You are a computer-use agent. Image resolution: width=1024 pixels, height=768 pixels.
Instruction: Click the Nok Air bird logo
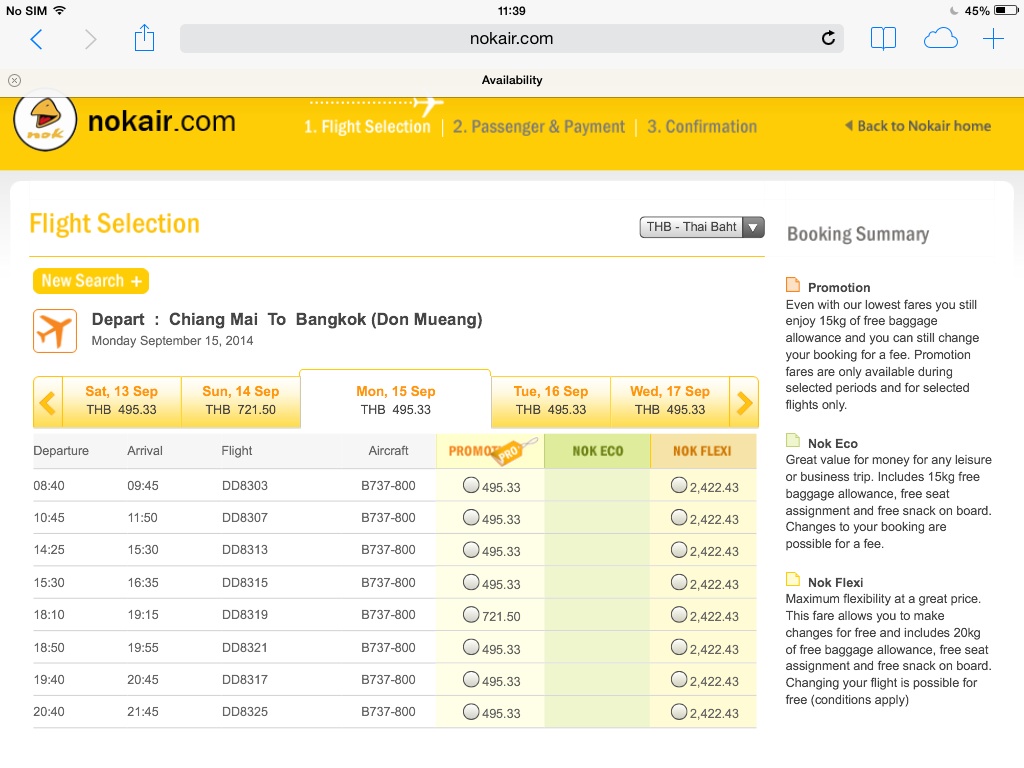coord(45,121)
